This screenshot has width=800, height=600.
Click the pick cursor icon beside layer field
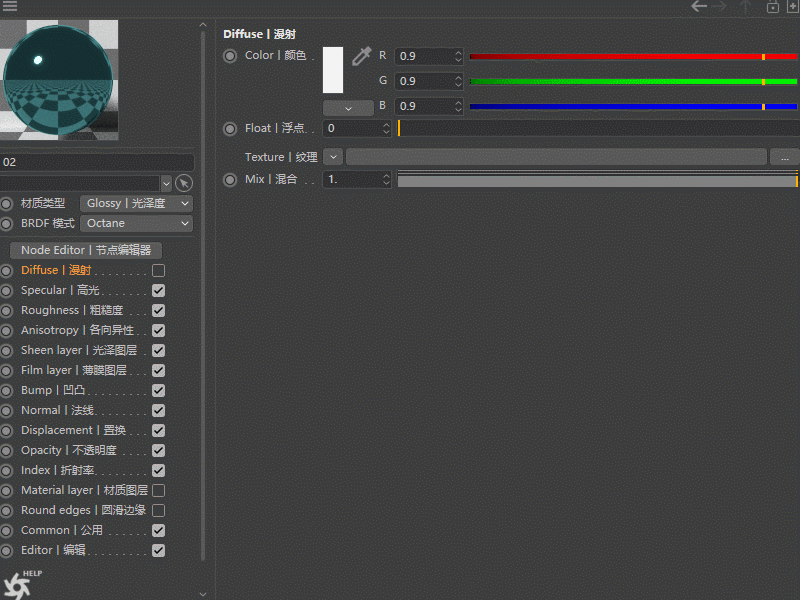coord(184,183)
